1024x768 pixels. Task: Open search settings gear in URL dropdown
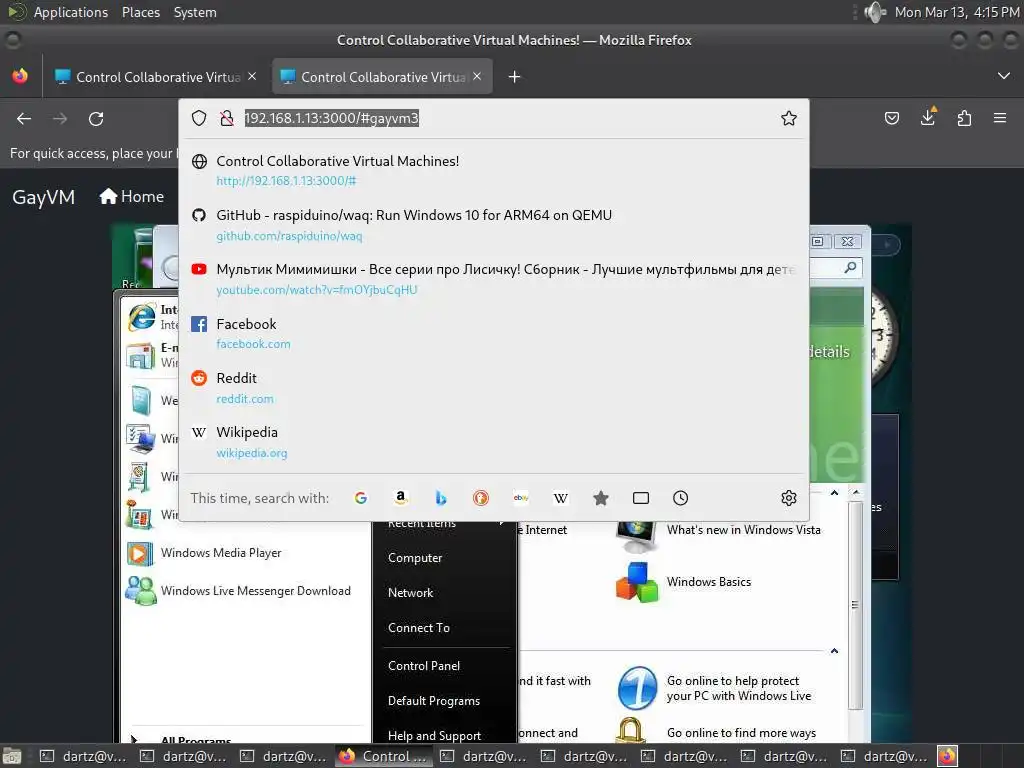tap(789, 498)
